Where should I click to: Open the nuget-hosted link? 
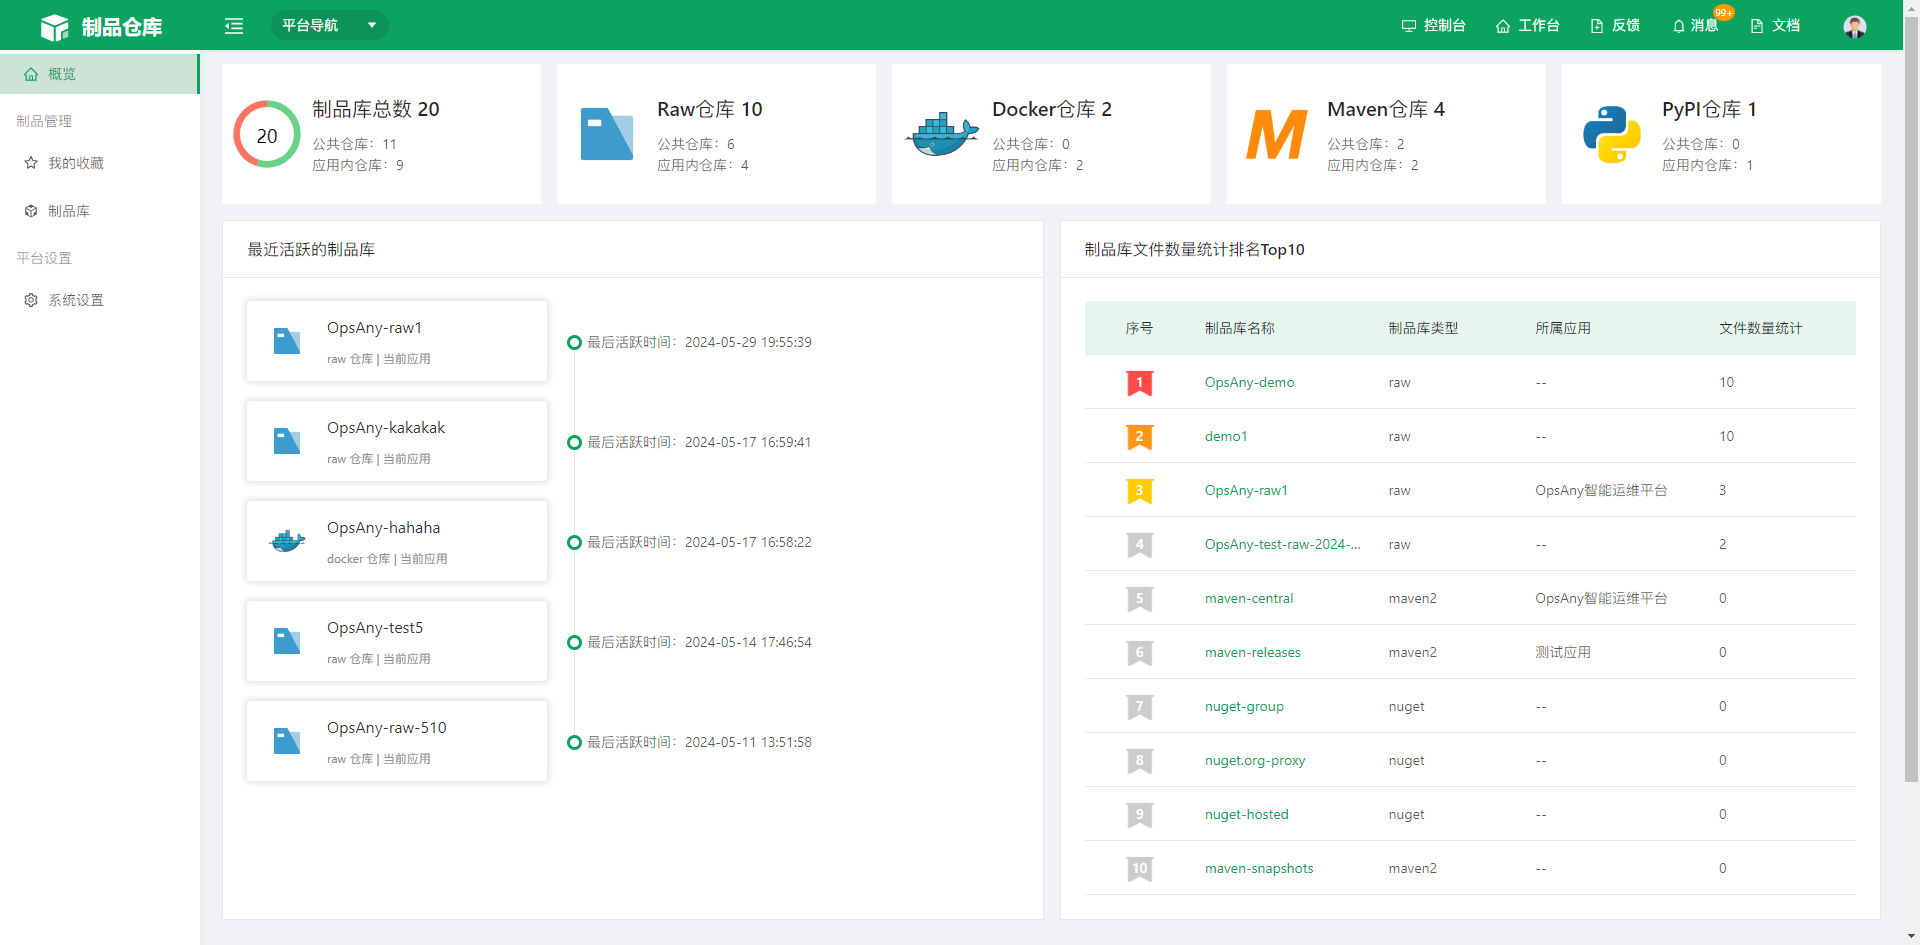pyautogui.click(x=1247, y=814)
